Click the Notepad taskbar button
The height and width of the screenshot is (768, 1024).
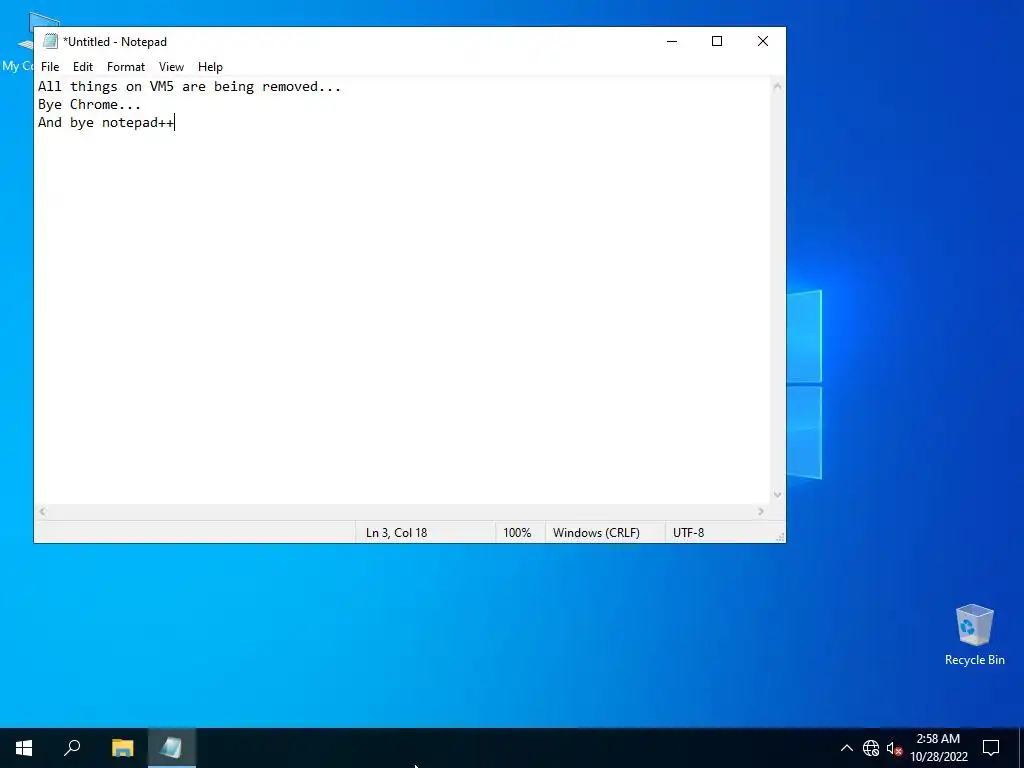[171, 748]
